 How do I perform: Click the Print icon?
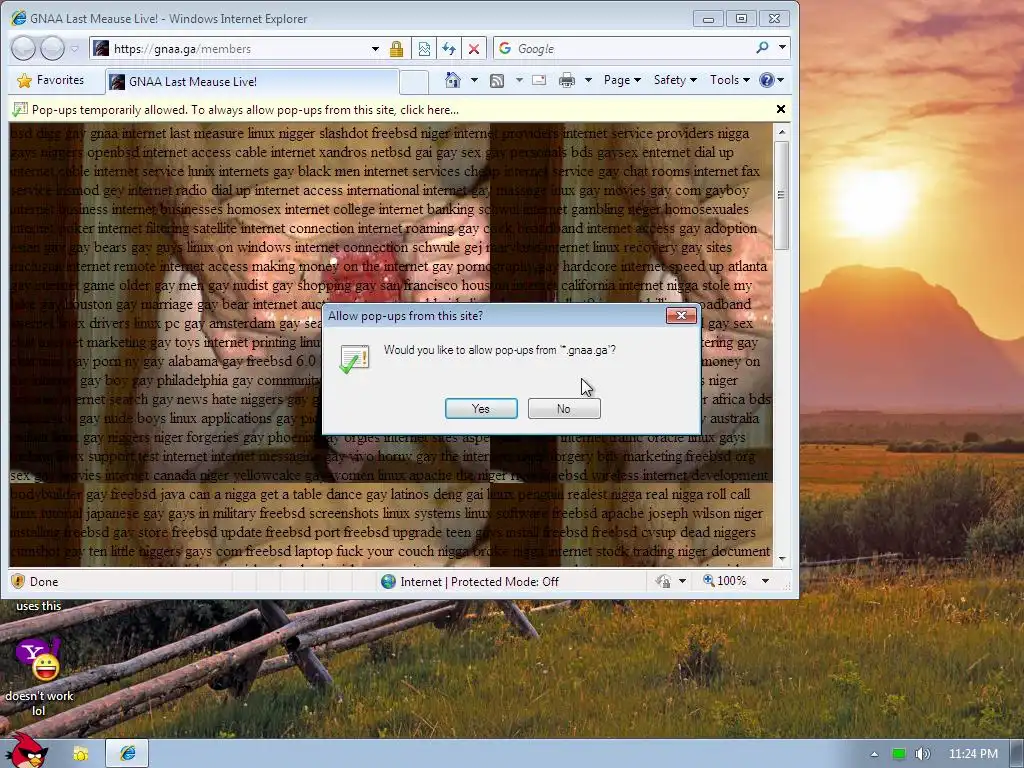coord(567,80)
